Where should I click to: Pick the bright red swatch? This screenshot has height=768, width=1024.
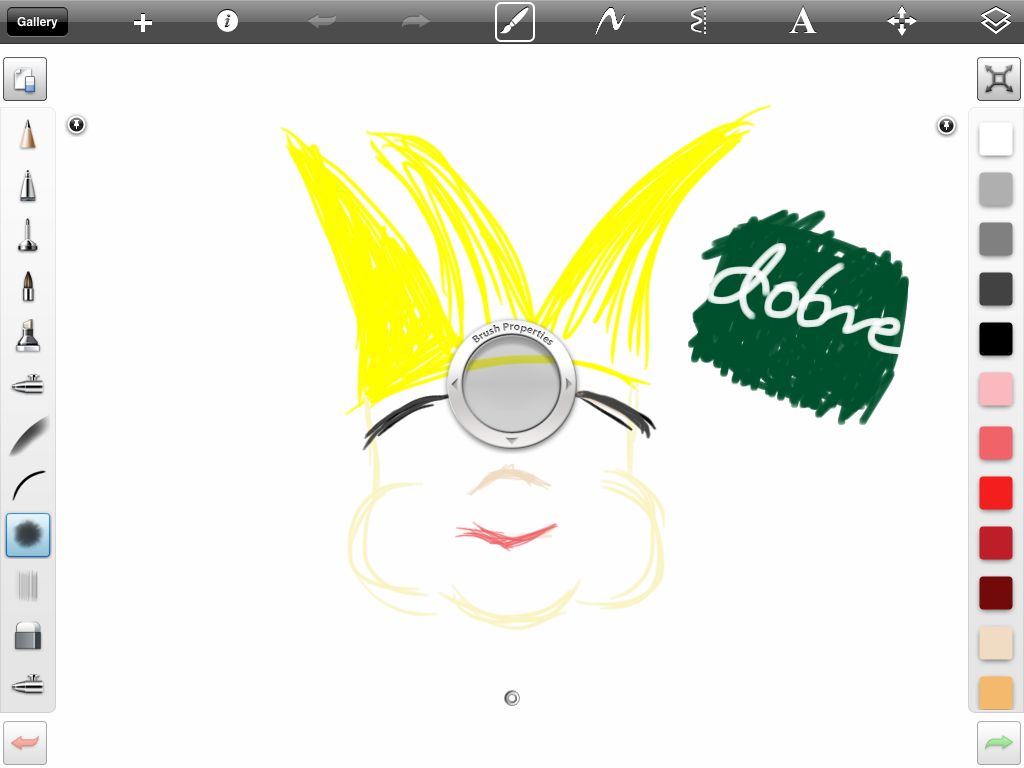click(996, 493)
